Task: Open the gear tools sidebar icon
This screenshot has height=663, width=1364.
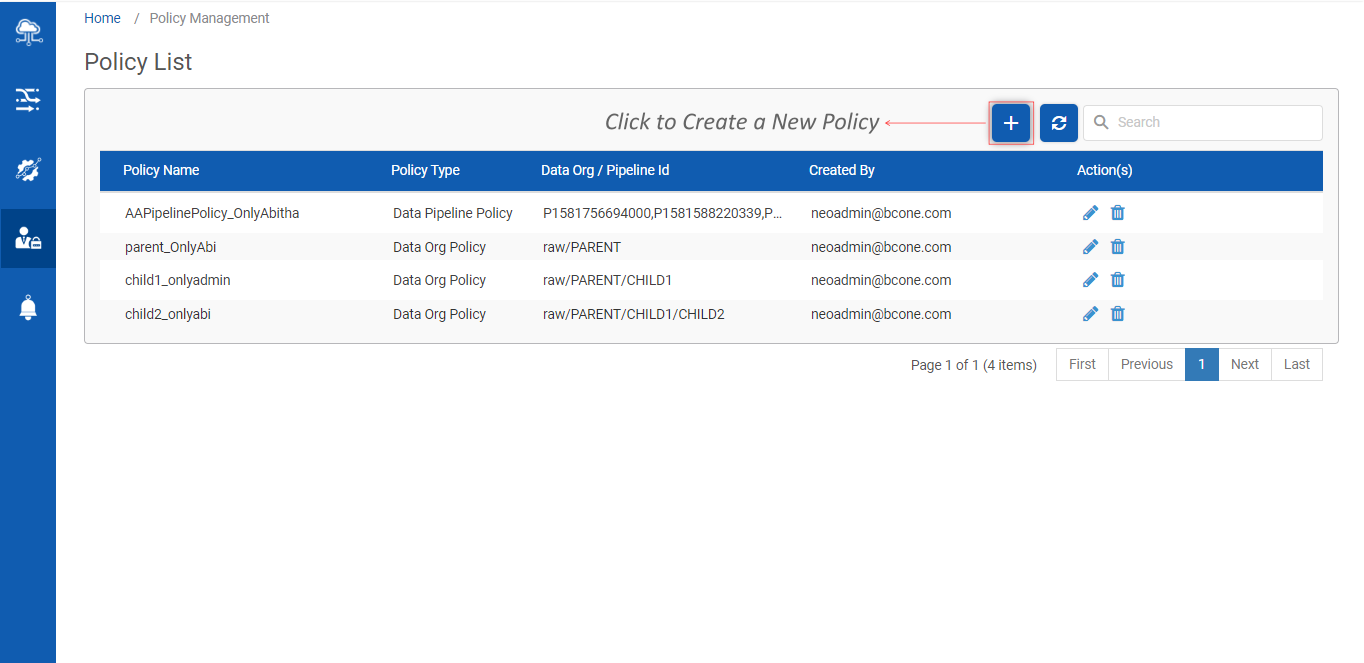Action: coord(28,169)
